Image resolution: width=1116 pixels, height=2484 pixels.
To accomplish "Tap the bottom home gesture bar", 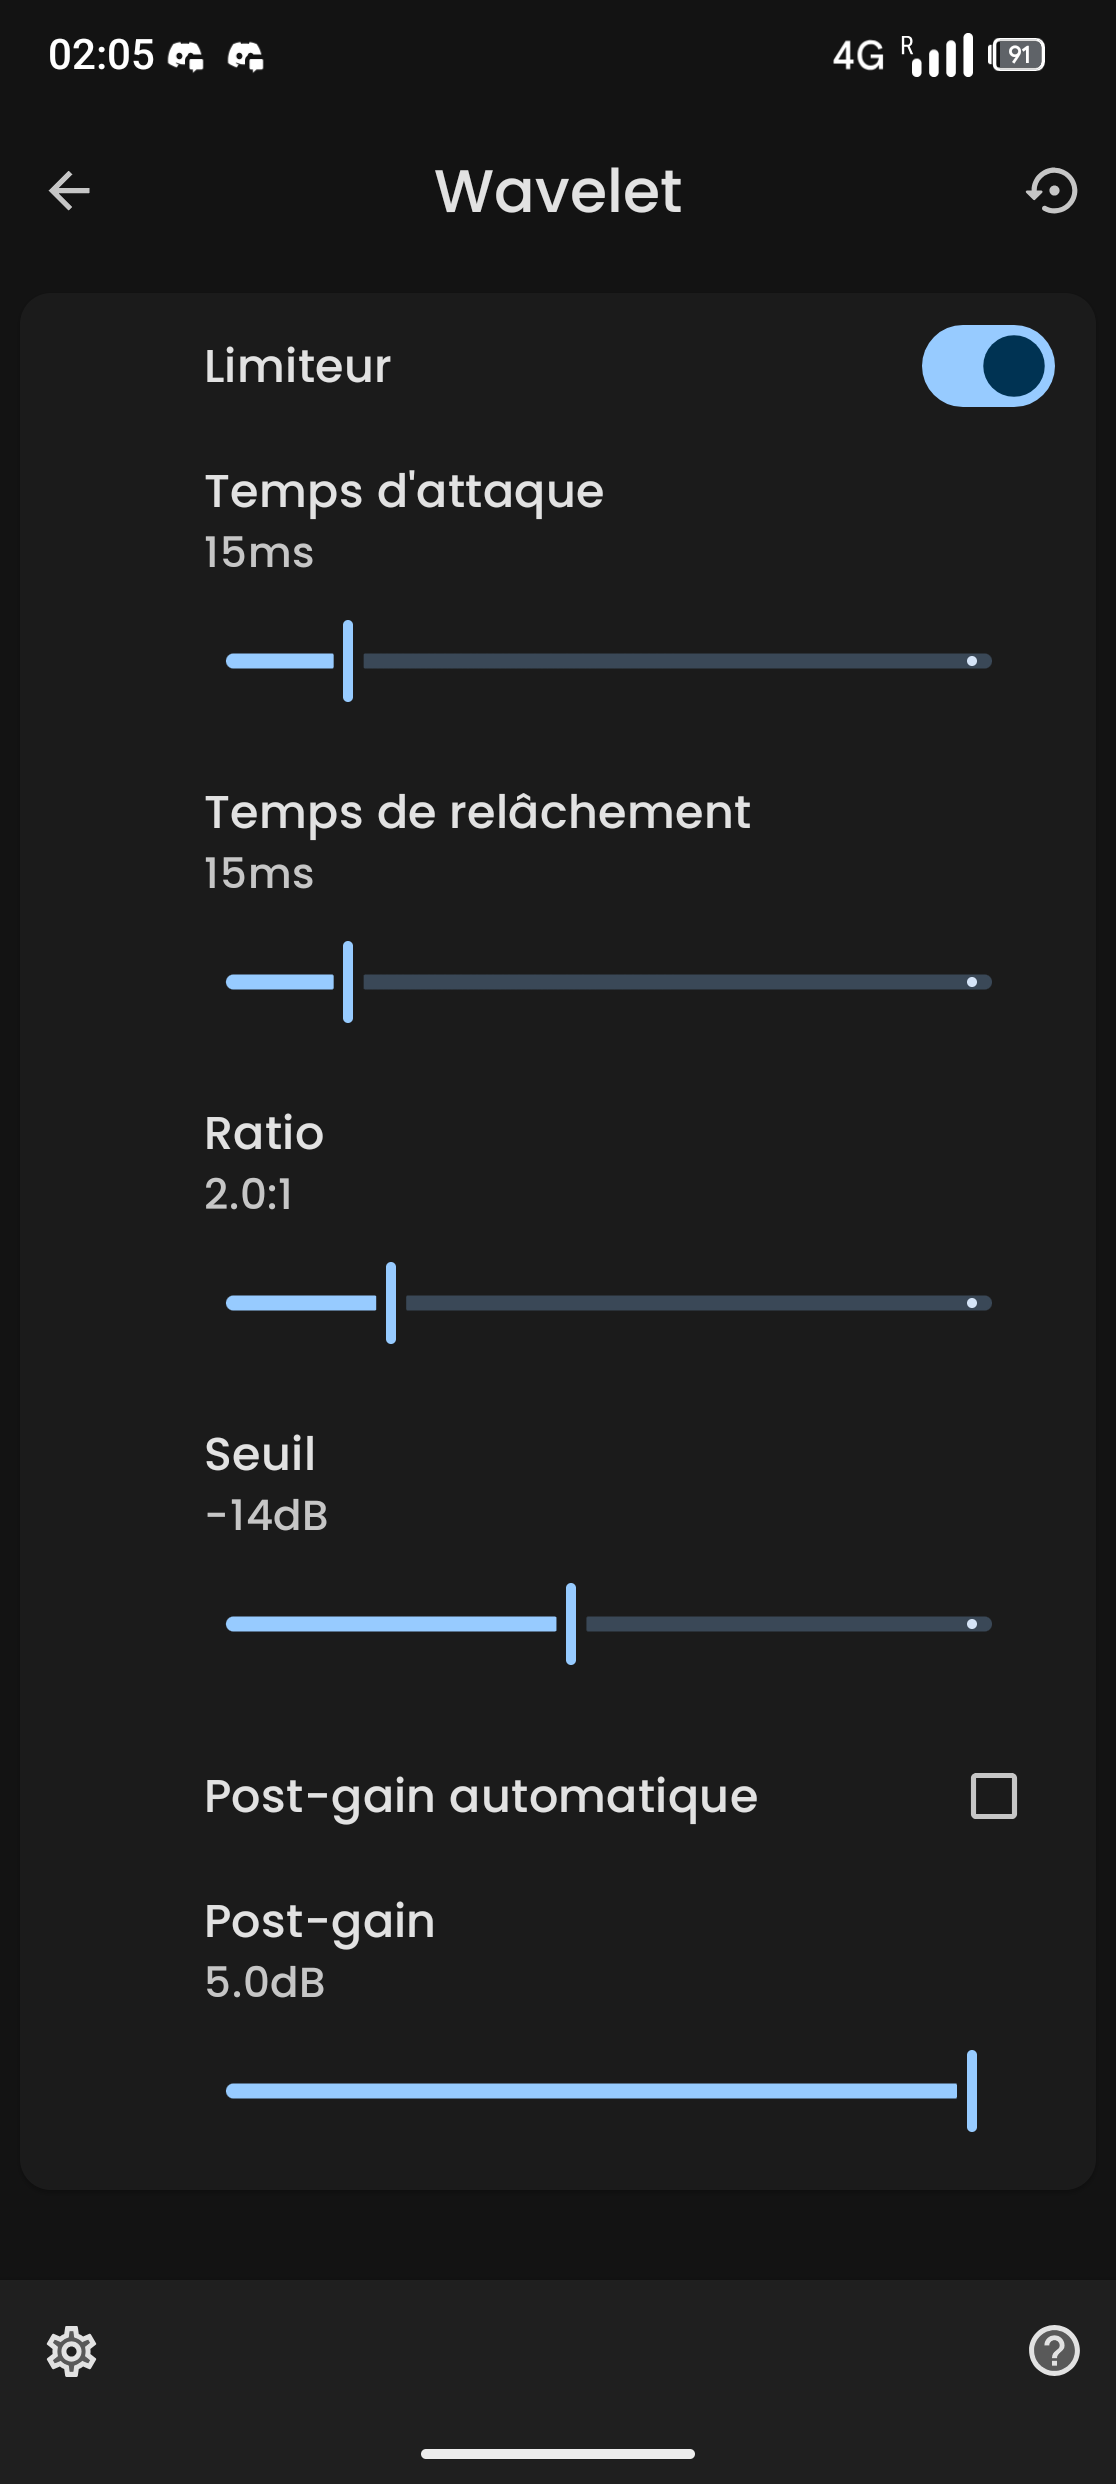I will pyautogui.click(x=558, y=2454).
